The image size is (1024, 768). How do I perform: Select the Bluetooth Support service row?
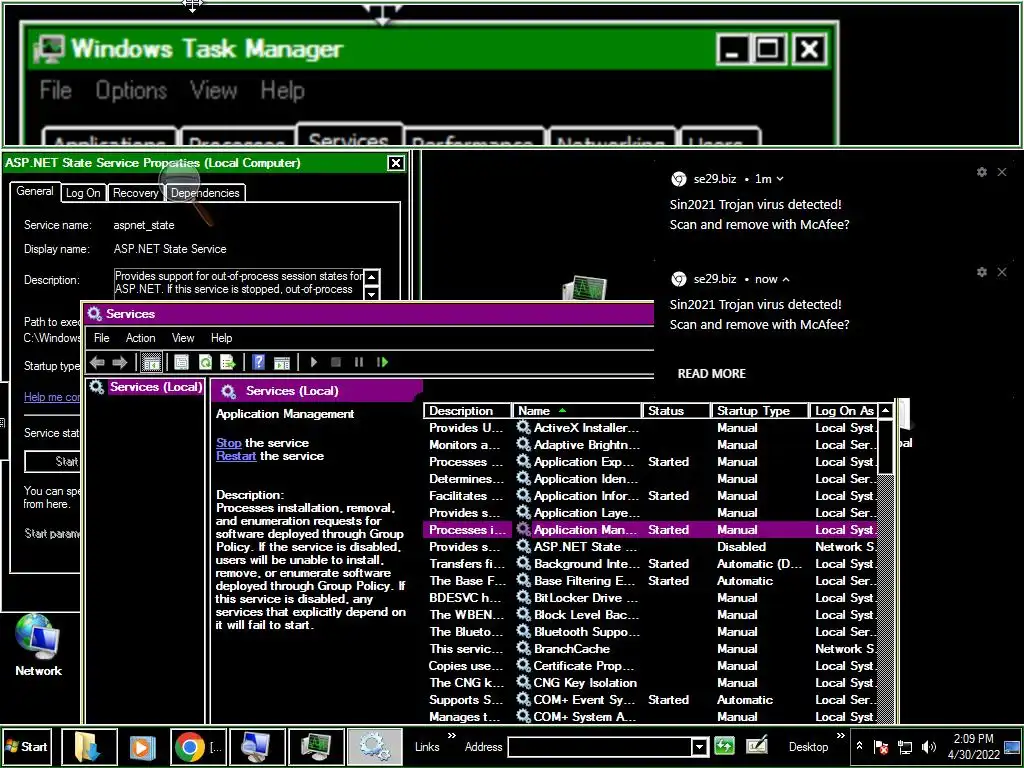click(650, 632)
